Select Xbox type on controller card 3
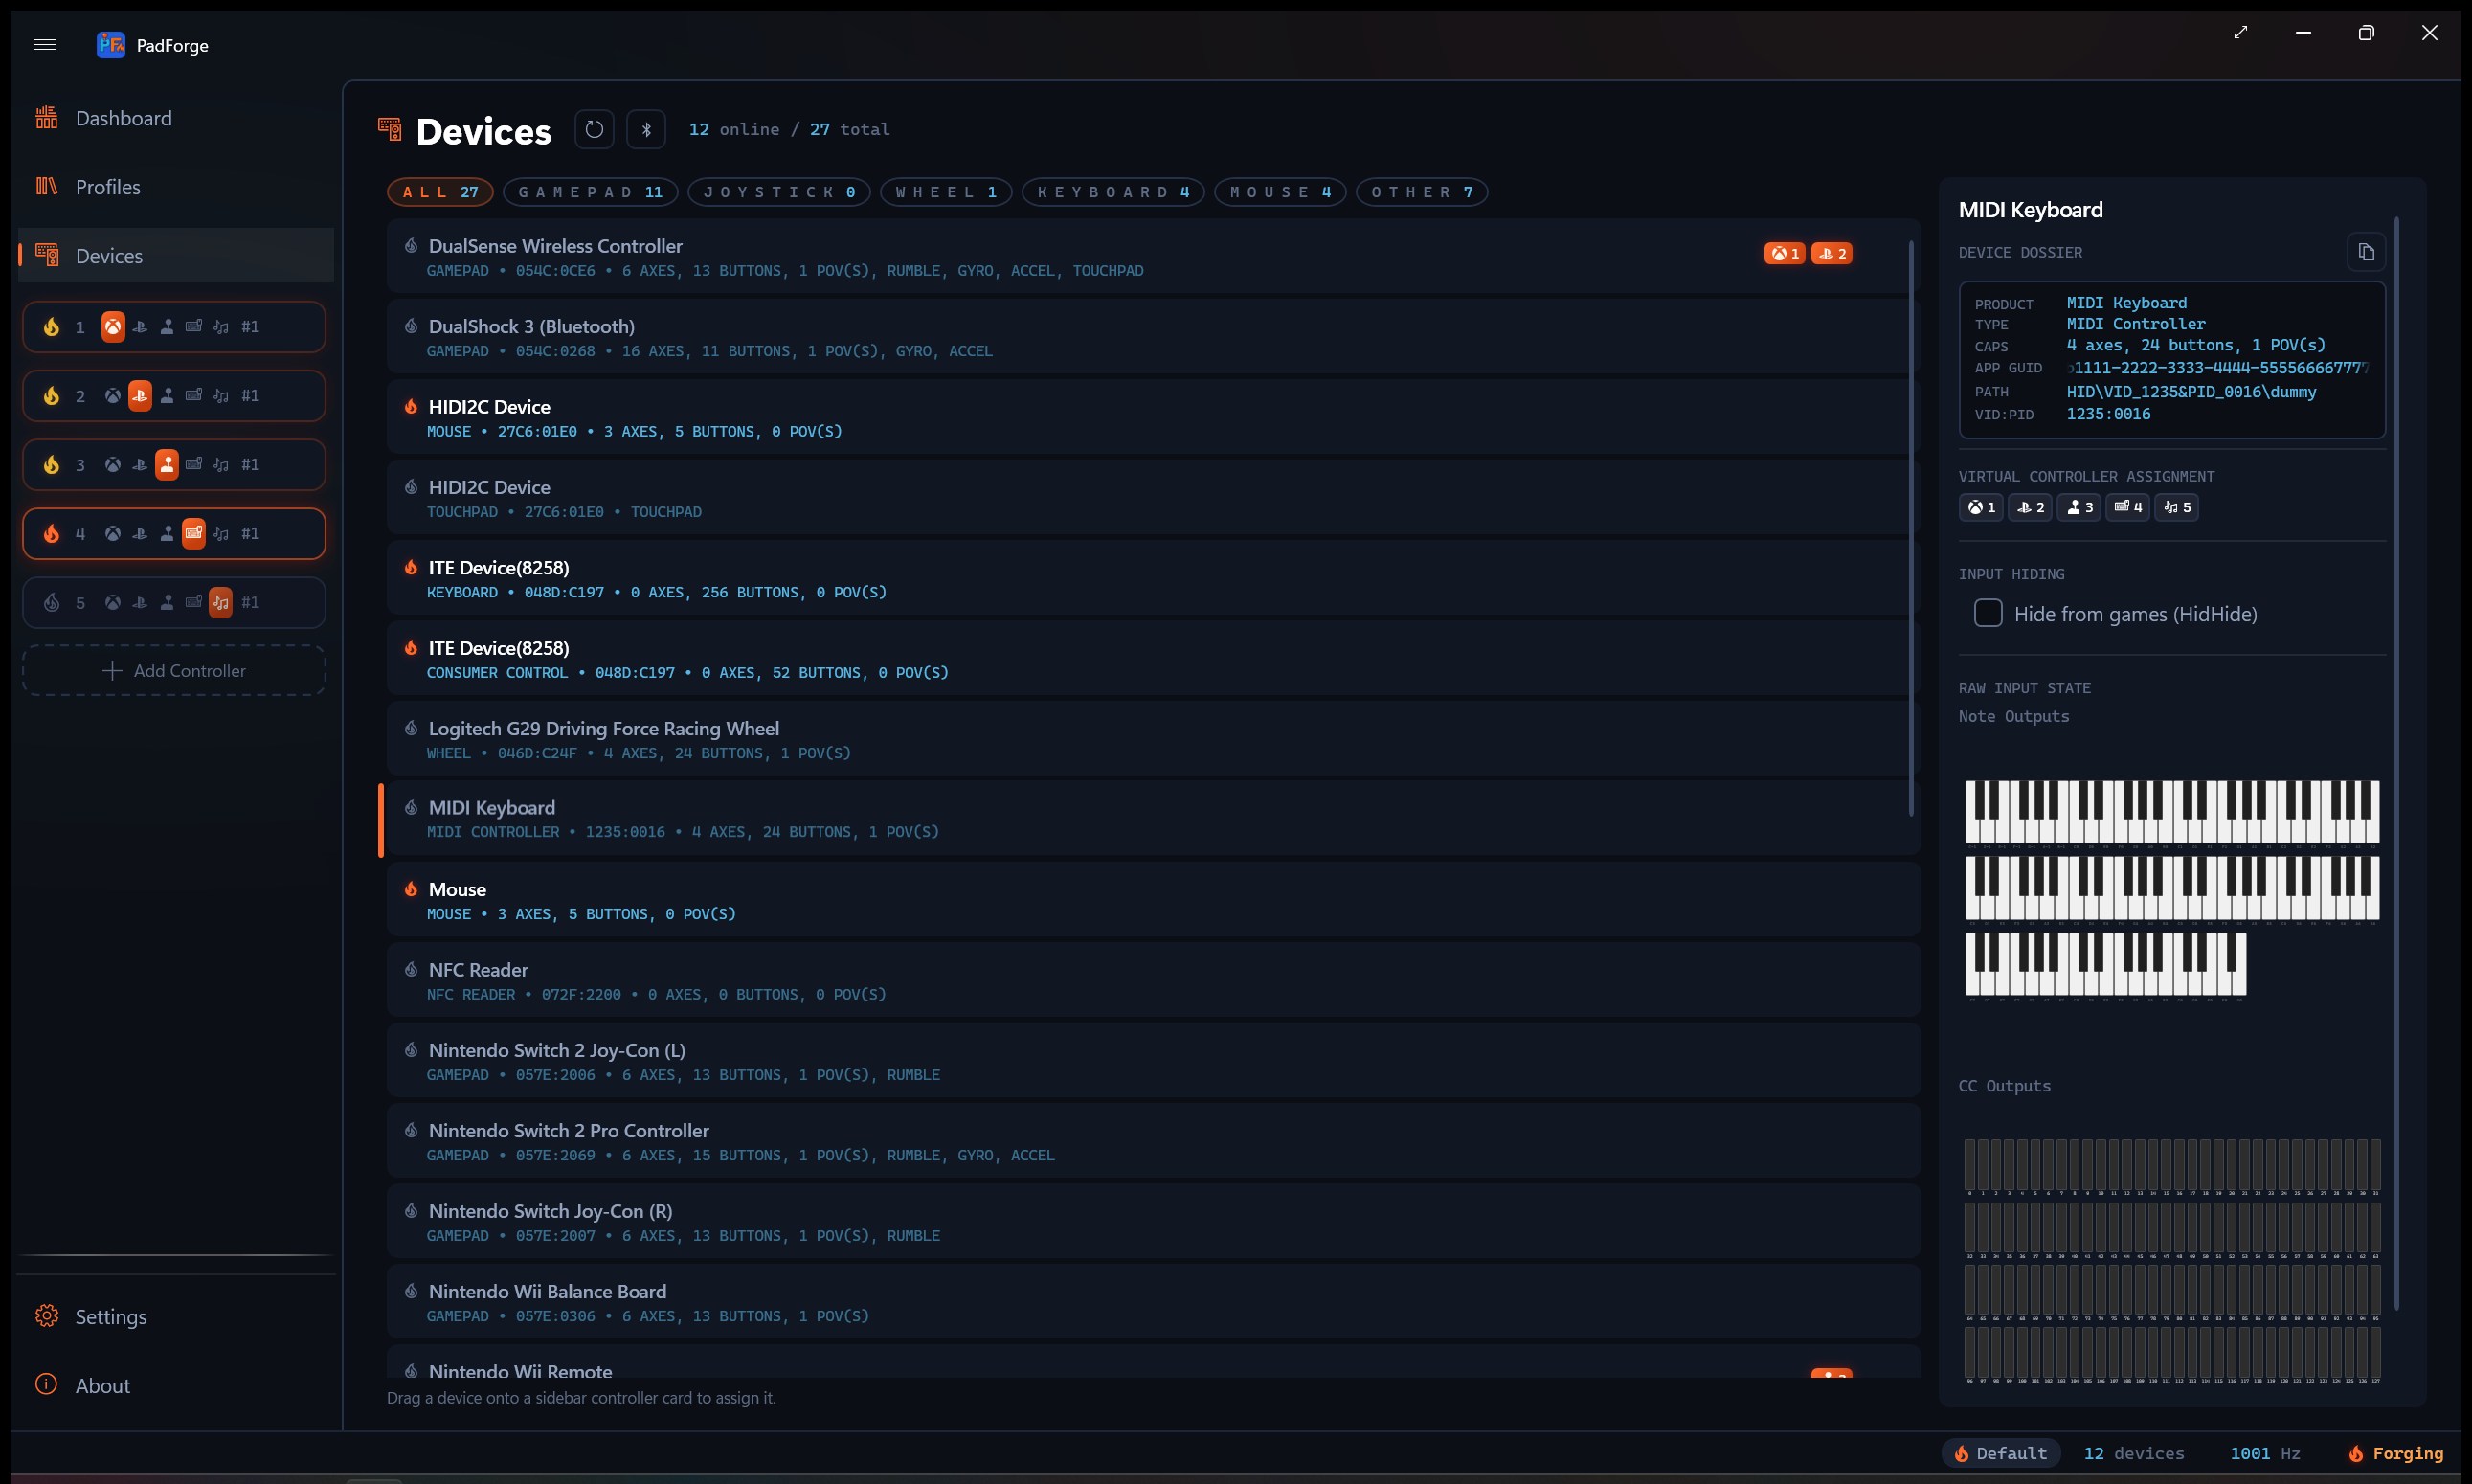2472x1484 pixels. click(113, 465)
